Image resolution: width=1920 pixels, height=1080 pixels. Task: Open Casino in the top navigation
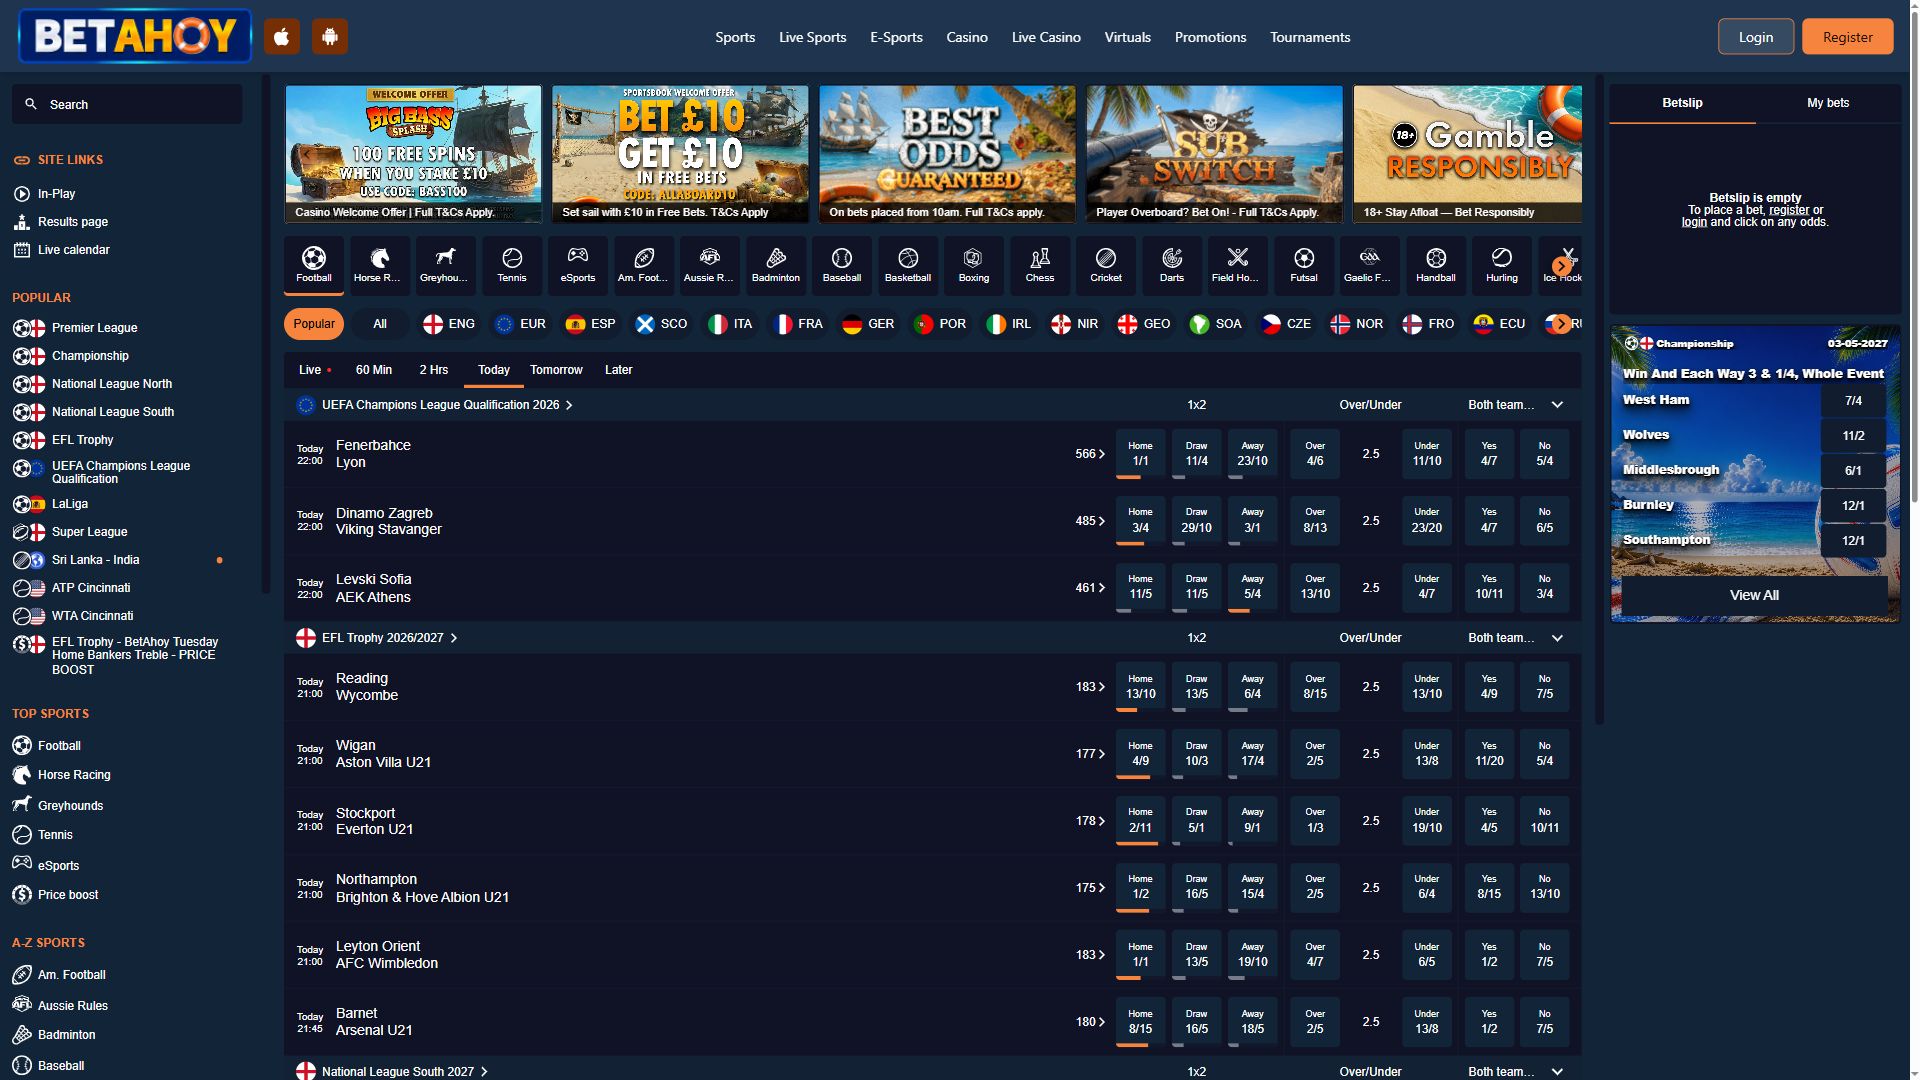(967, 37)
